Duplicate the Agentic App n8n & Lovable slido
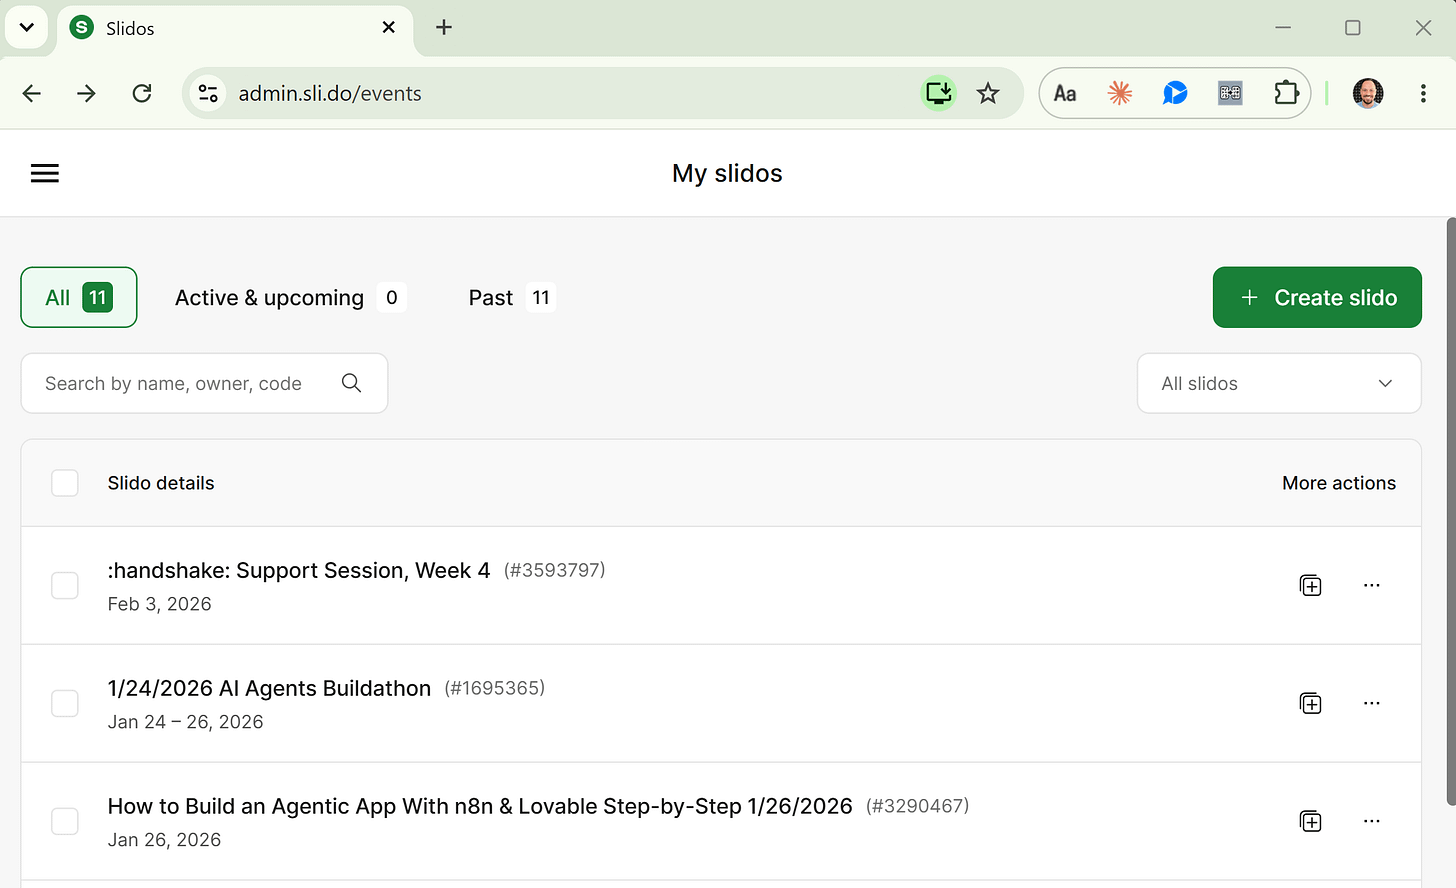The width and height of the screenshot is (1456, 888). tap(1310, 821)
